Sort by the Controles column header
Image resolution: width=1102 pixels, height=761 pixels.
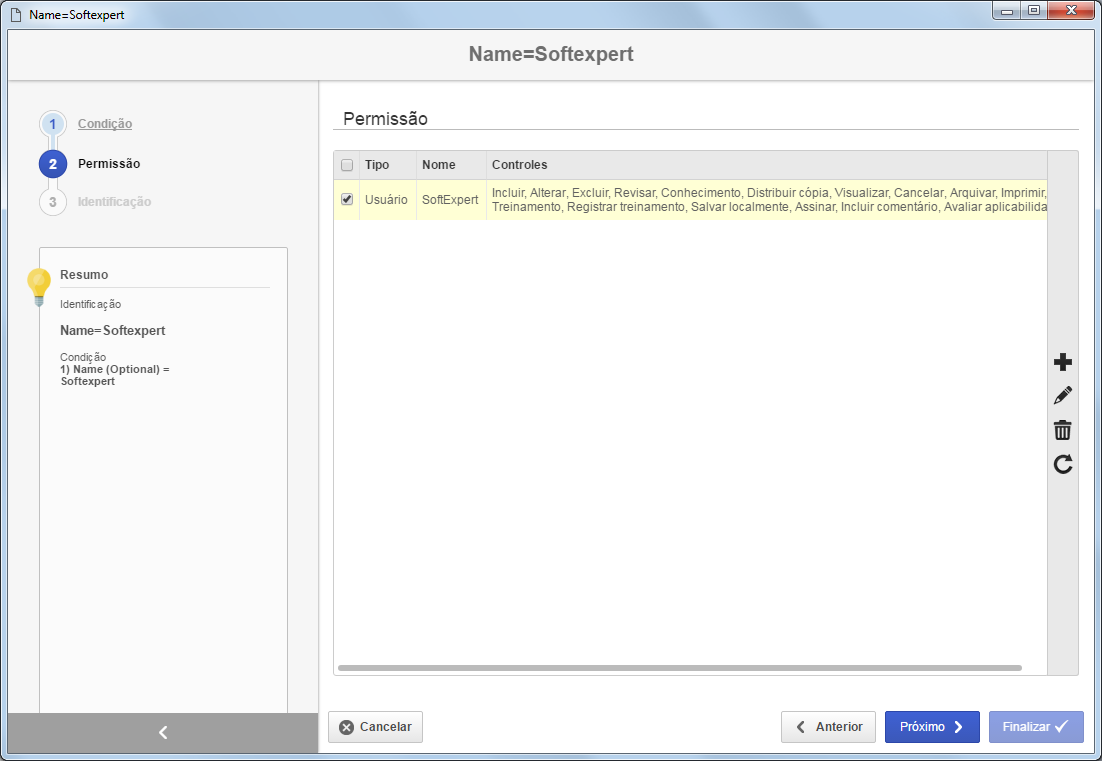[x=519, y=165]
